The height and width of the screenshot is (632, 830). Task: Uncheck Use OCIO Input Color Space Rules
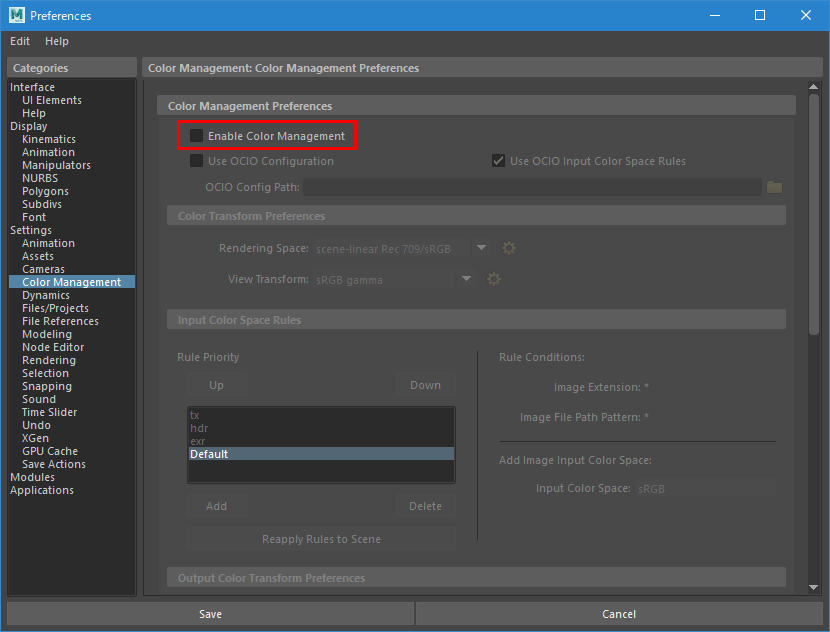click(499, 161)
